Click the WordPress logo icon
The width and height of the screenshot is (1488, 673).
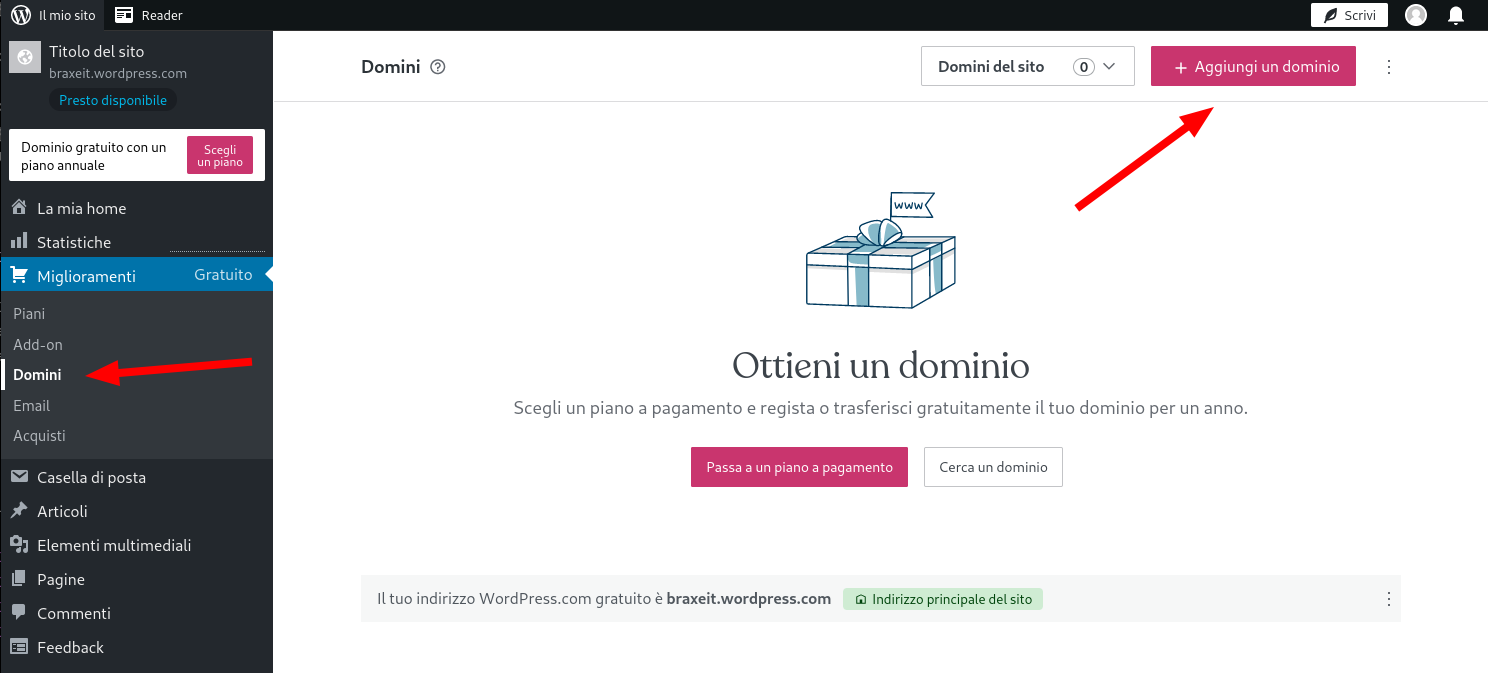pos(21,15)
